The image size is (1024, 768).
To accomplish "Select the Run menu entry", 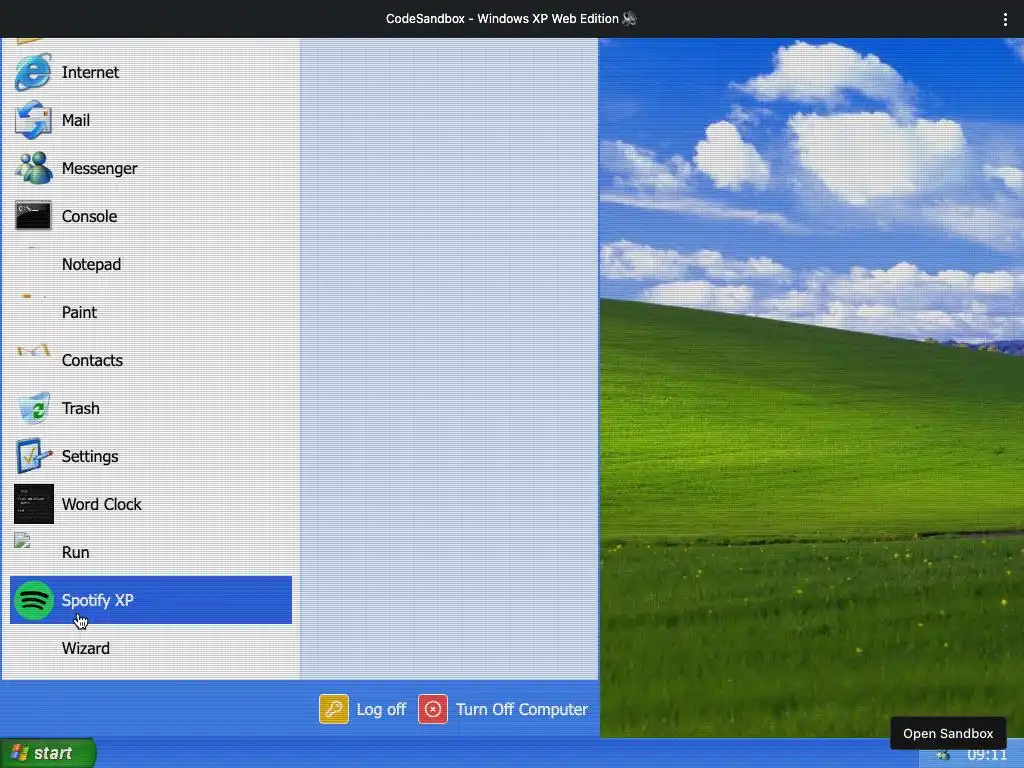I will pyautogui.click(x=151, y=552).
